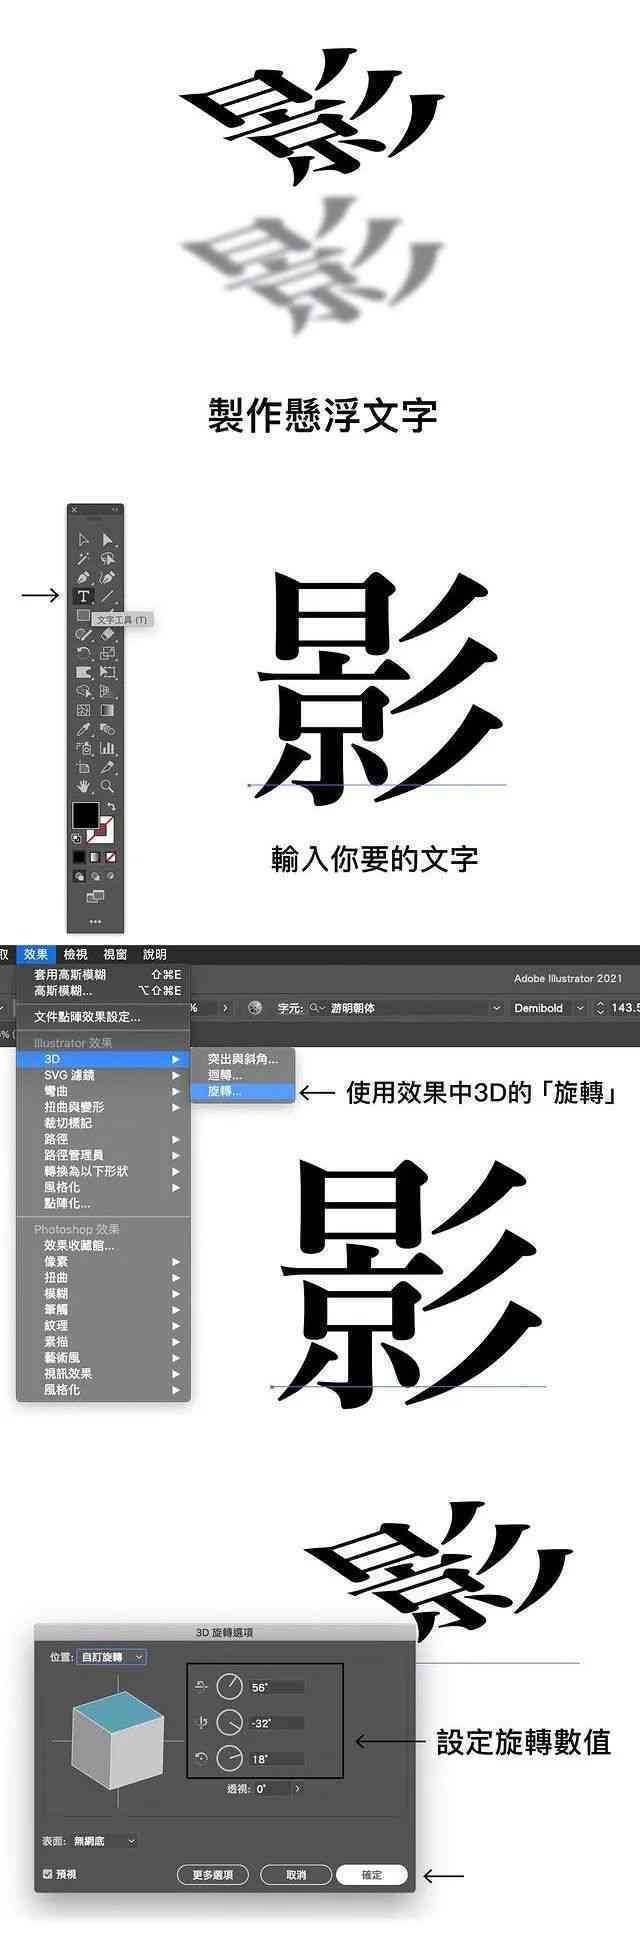The height and width of the screenshot is (1952, 640).
Task: Select the Eraser tool
Action: tap(107, 634)
